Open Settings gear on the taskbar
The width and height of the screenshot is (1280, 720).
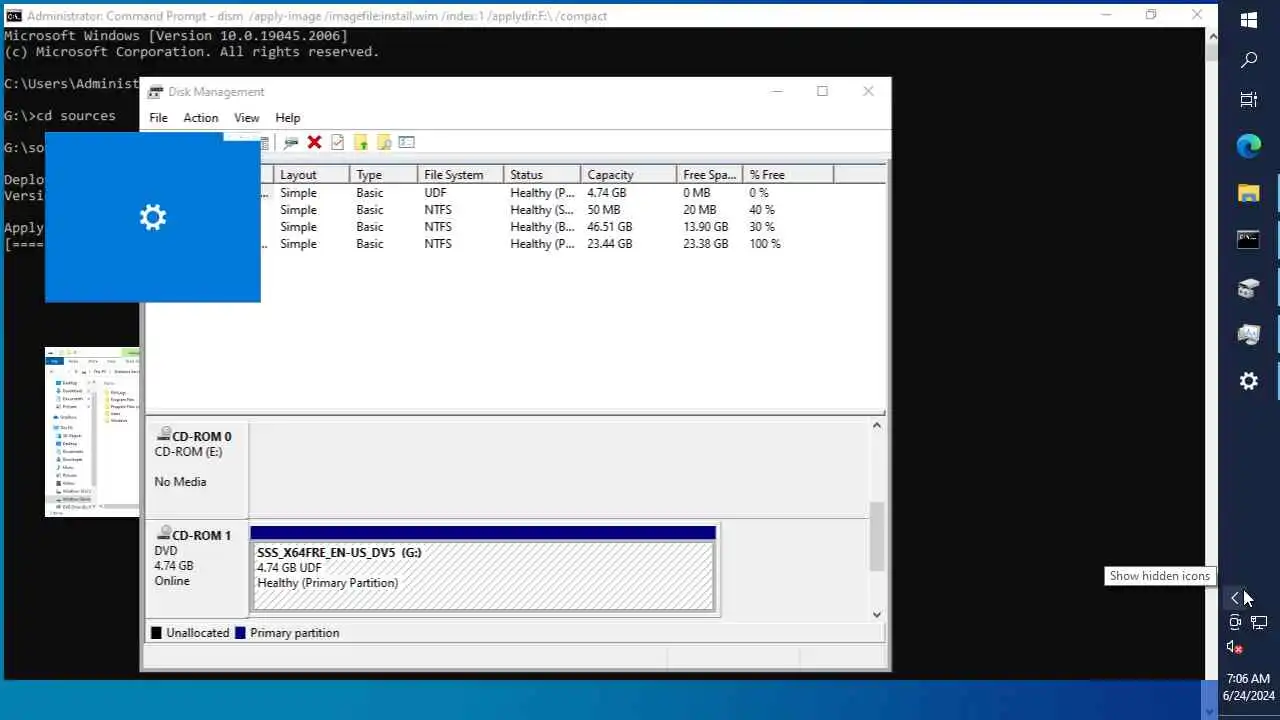[x=1249, y=381]
